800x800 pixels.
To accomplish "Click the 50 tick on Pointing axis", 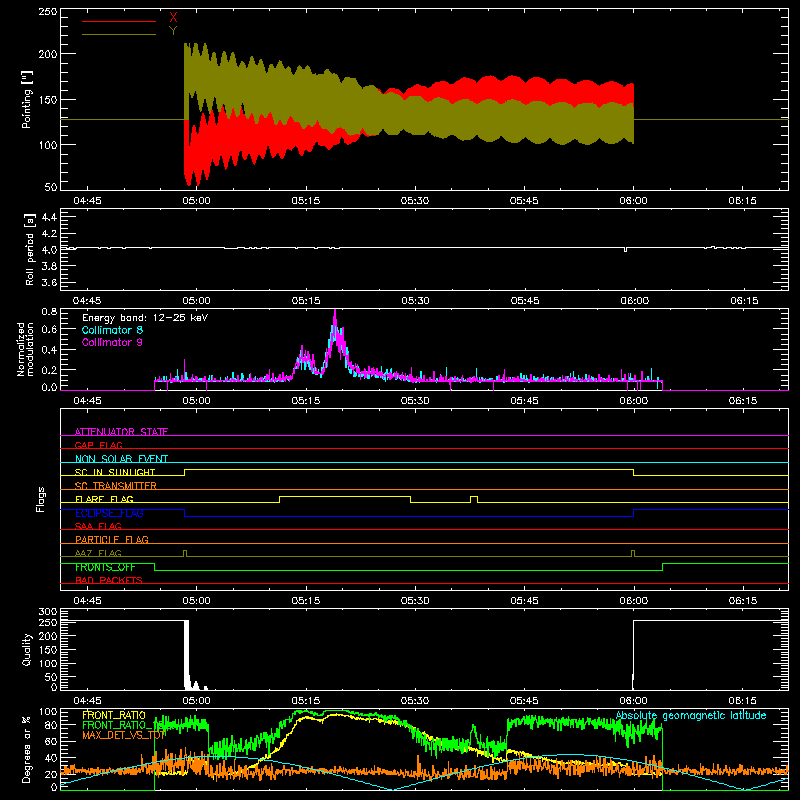I will [51, 187].
